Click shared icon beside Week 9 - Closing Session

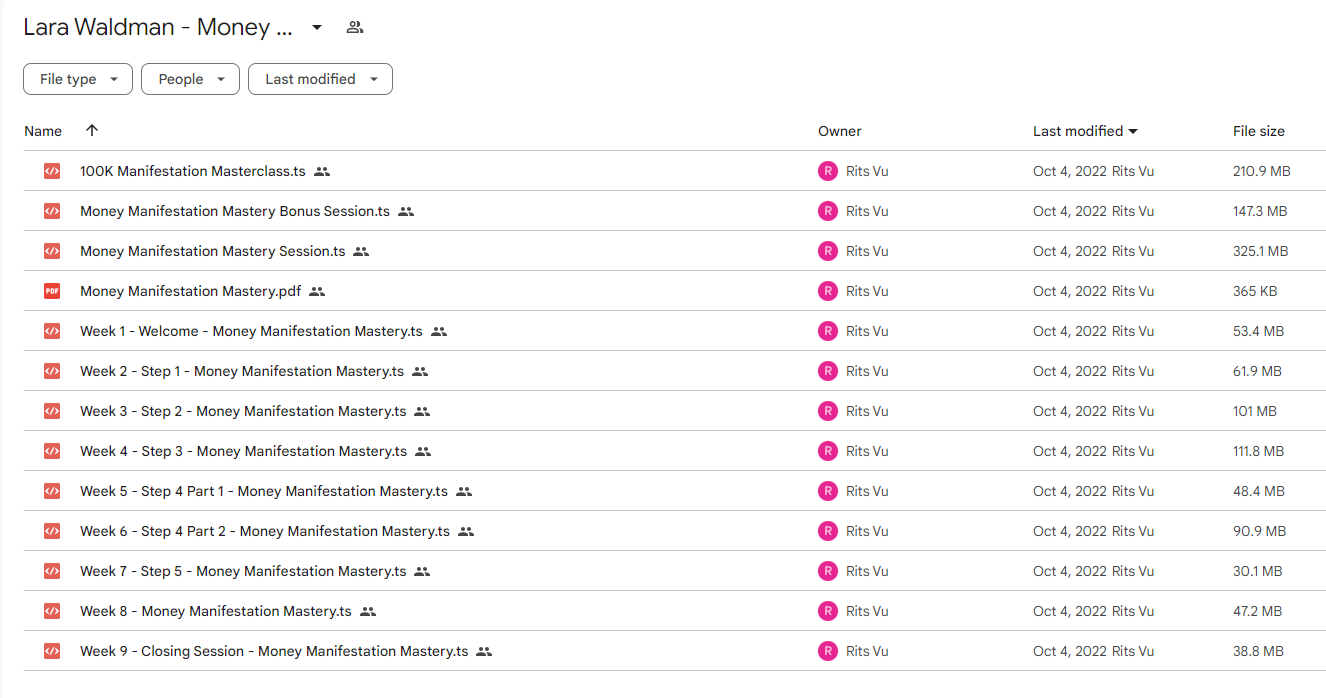click(485, 651)
